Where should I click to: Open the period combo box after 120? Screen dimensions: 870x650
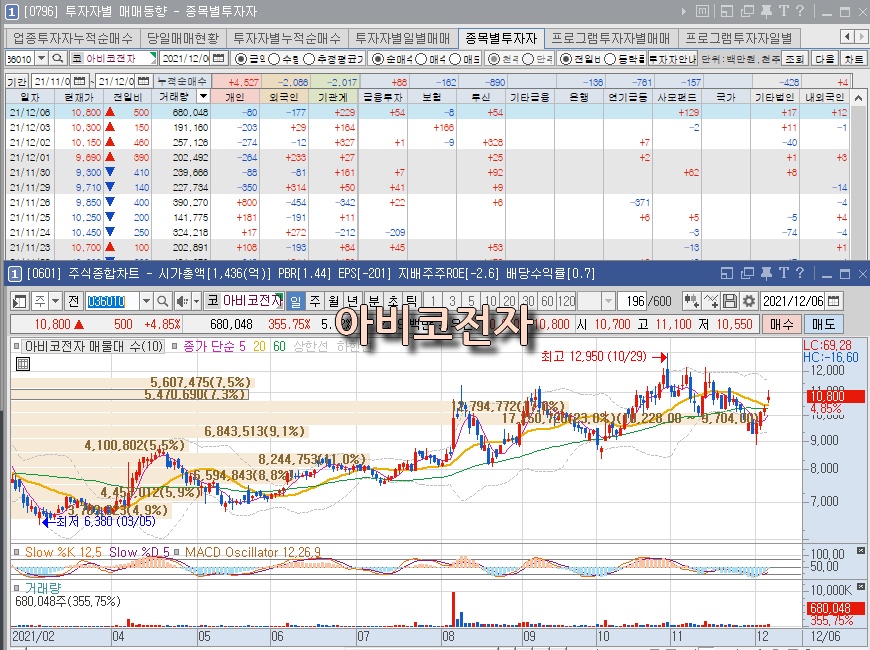(608, 301)
